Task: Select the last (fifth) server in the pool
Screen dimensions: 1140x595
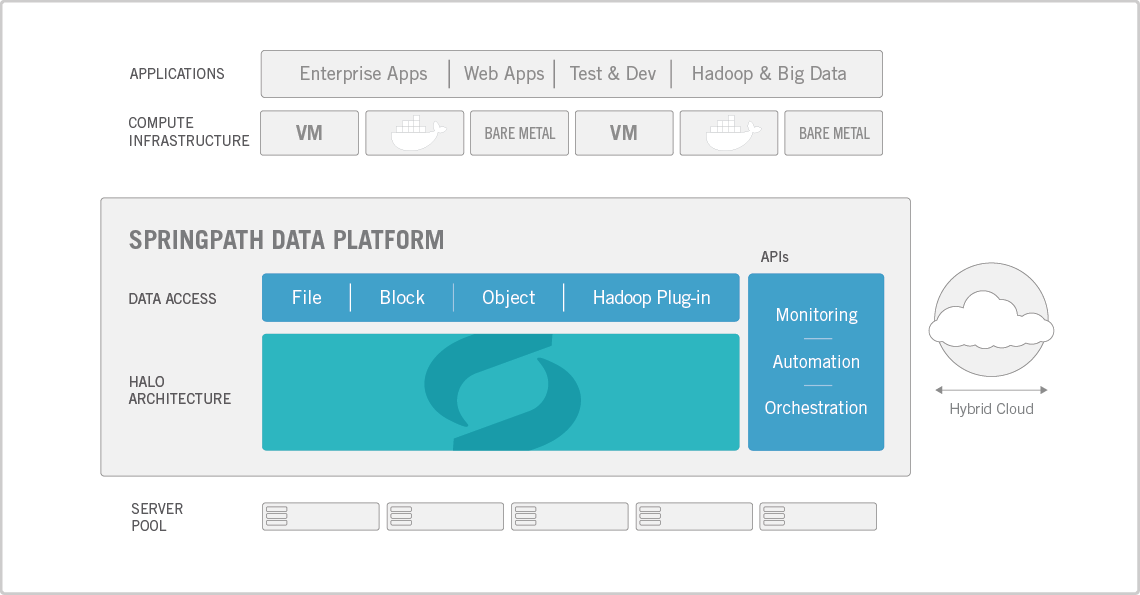Action: click(x=818, y=516)
